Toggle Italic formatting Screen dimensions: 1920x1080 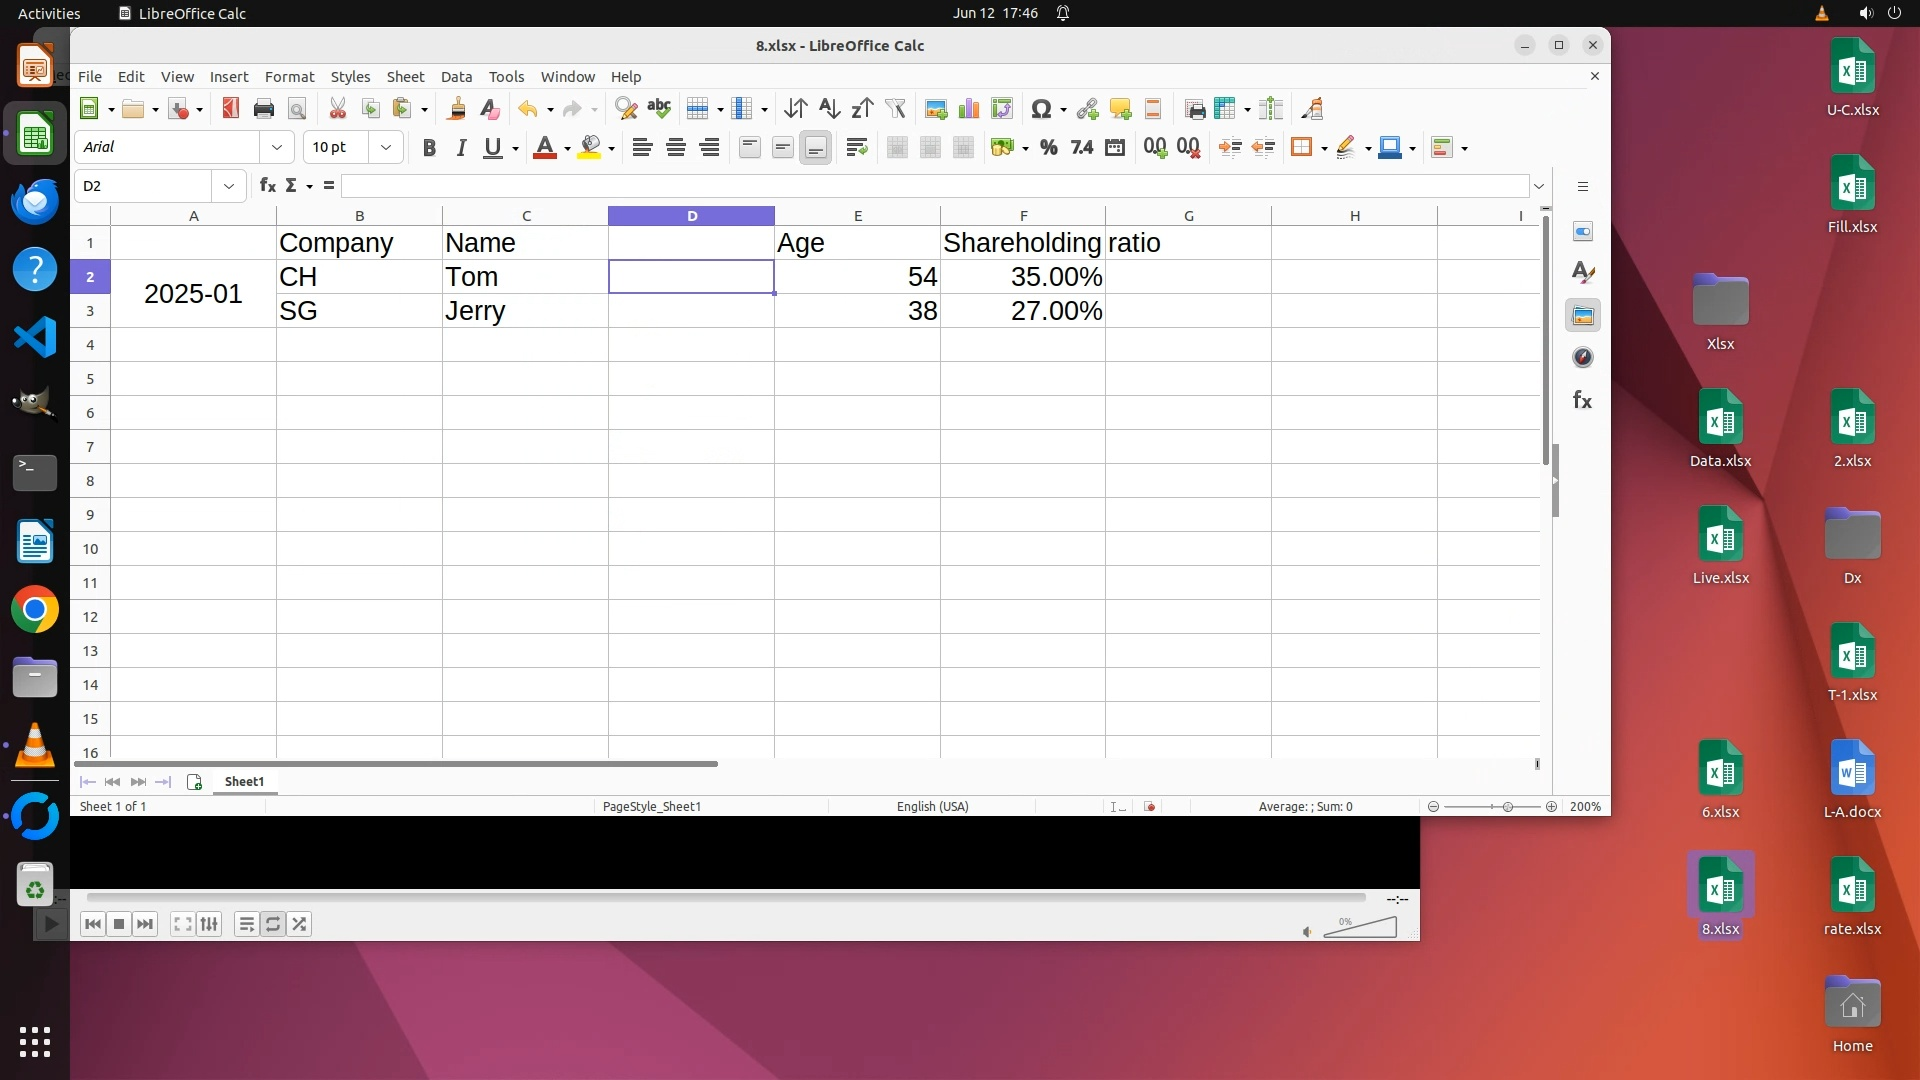tap(461, 148)
